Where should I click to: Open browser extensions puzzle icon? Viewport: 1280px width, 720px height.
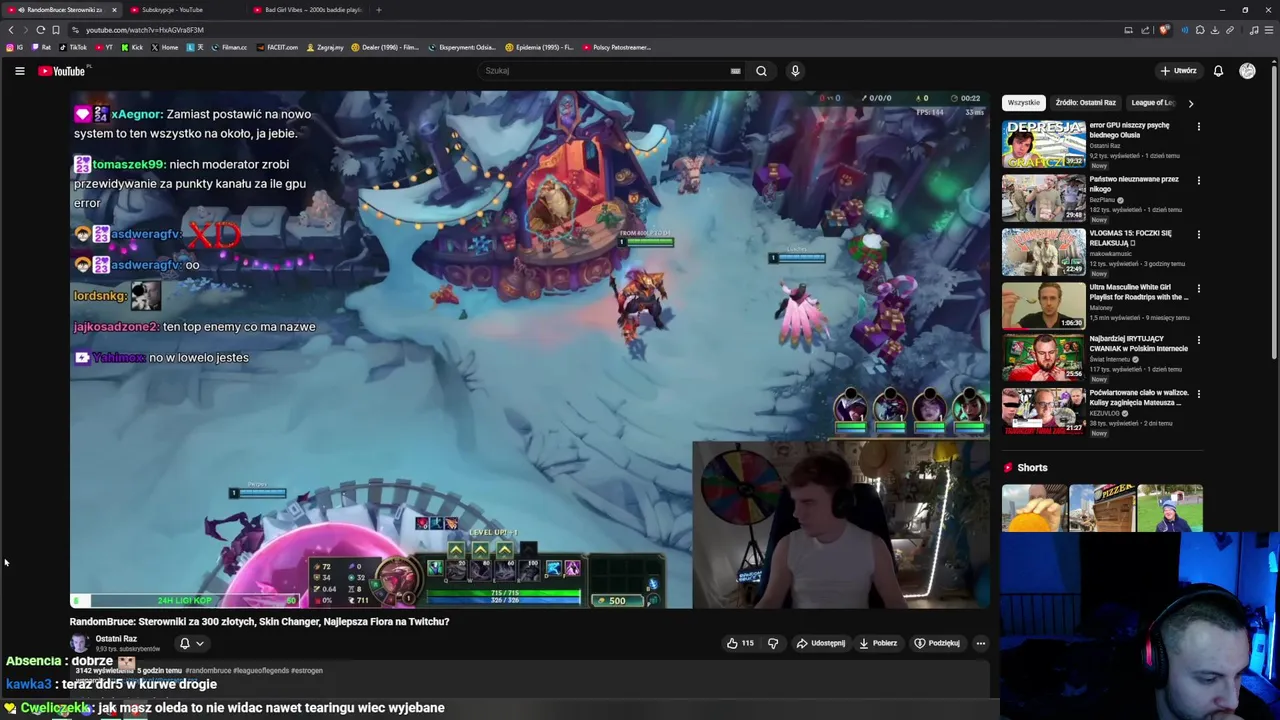[1200, 30]
